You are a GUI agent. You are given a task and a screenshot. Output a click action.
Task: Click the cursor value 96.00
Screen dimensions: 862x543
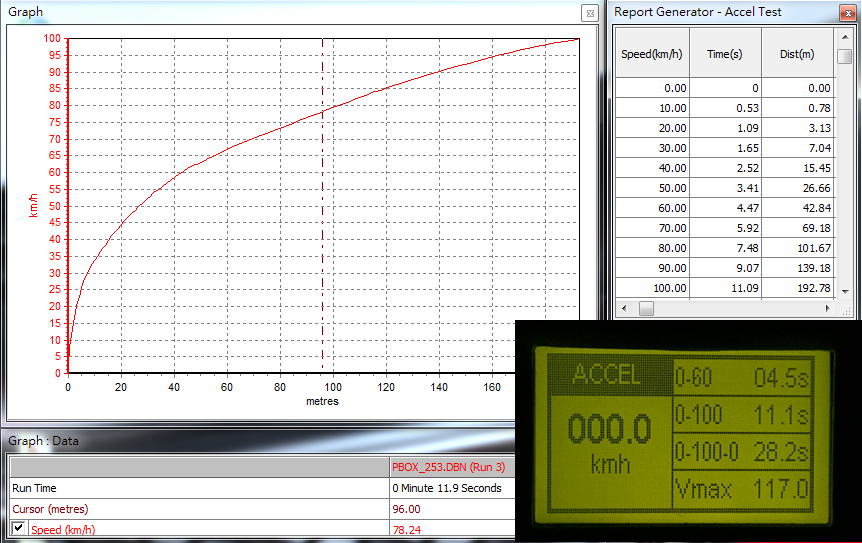[x=406, y=509]
